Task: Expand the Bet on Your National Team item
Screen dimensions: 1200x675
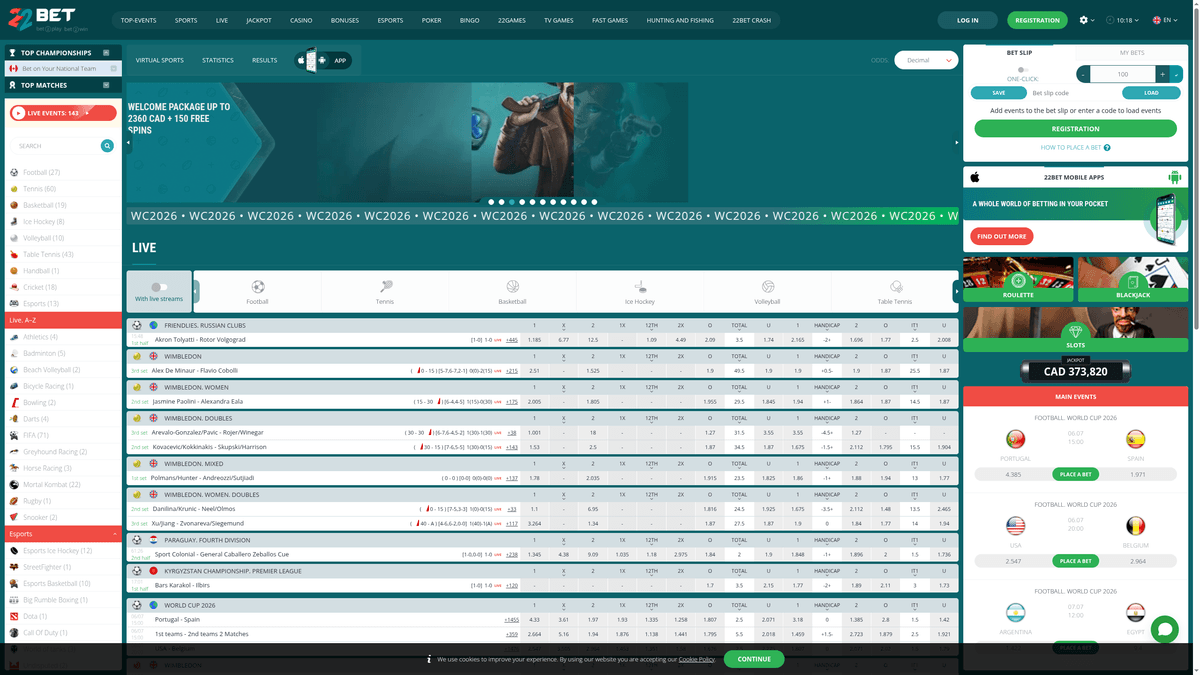Action: point(114,69)
